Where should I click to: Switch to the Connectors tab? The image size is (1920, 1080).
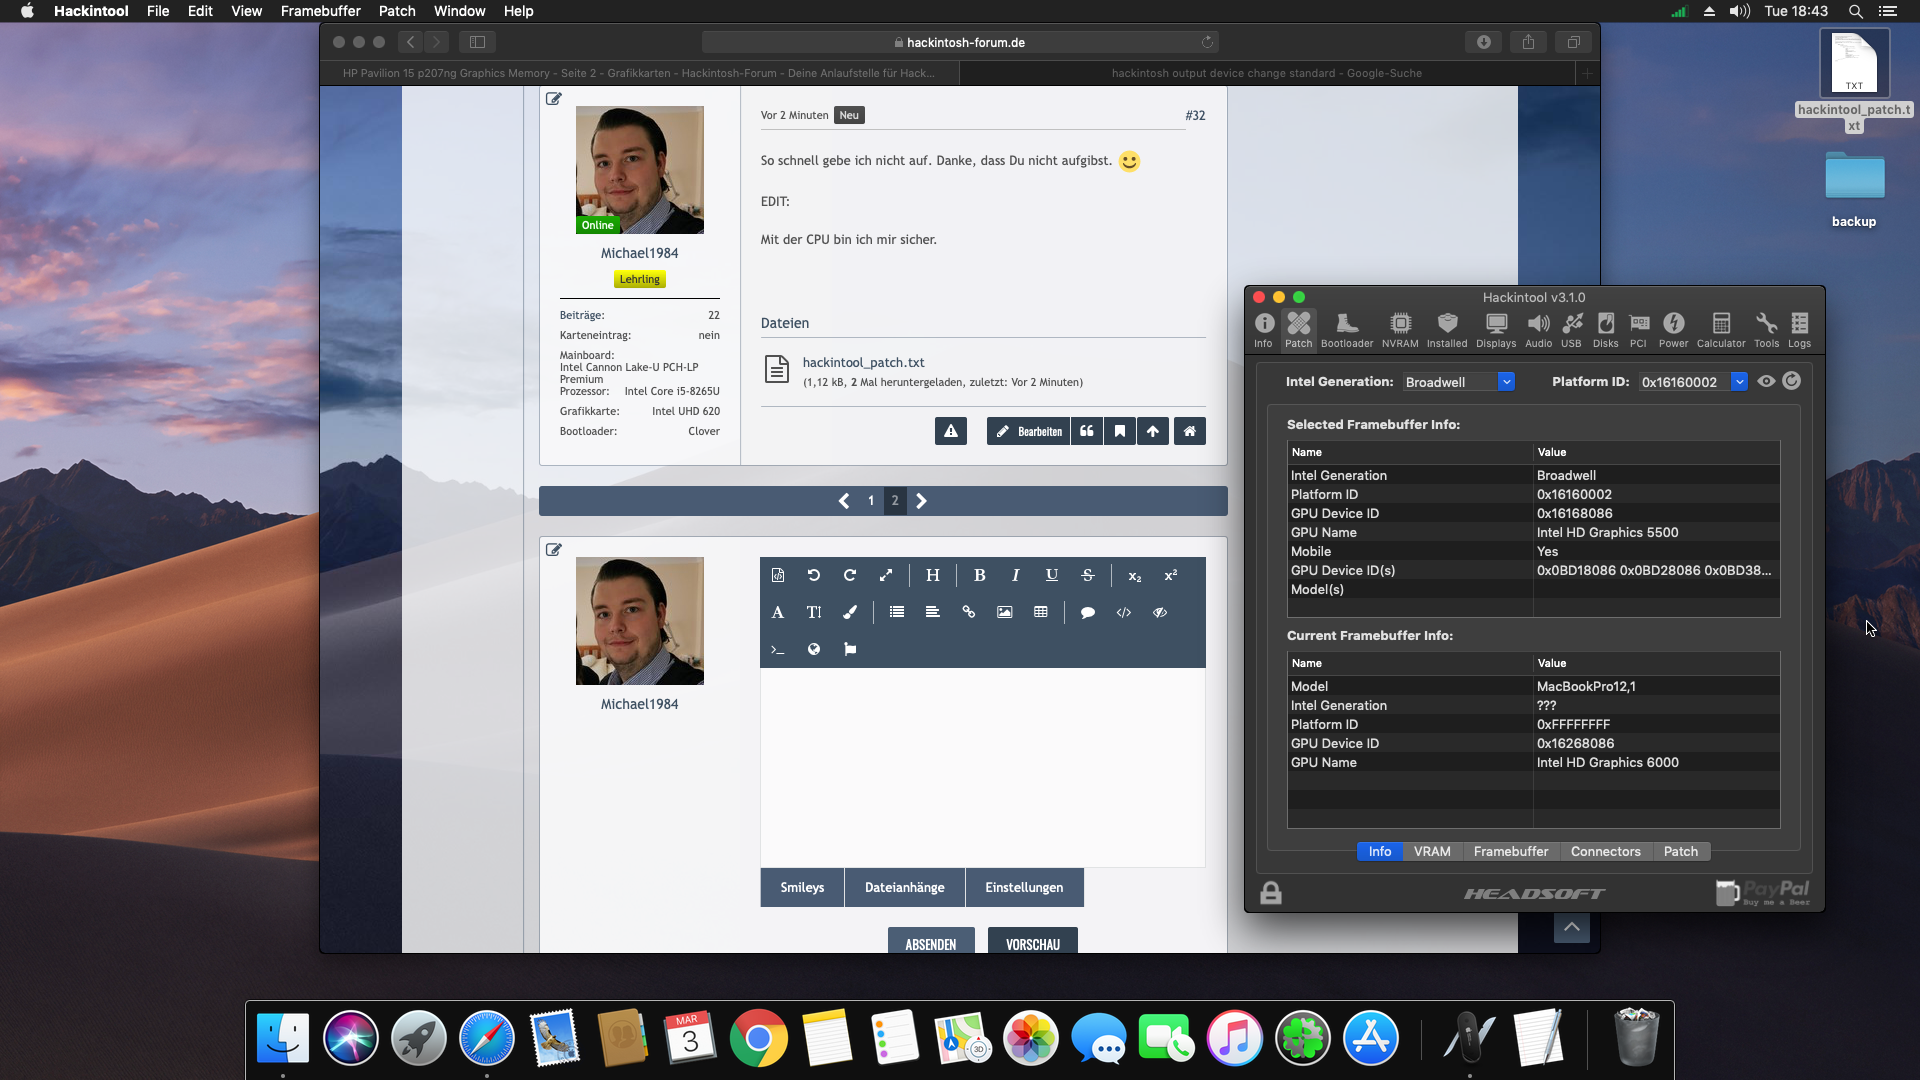click(1605, 851)
